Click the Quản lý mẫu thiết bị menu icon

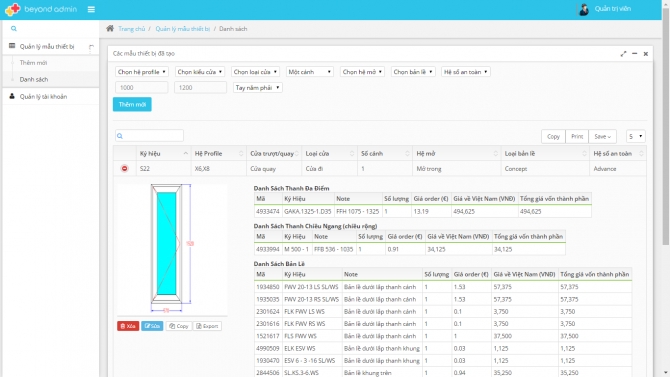12,46
